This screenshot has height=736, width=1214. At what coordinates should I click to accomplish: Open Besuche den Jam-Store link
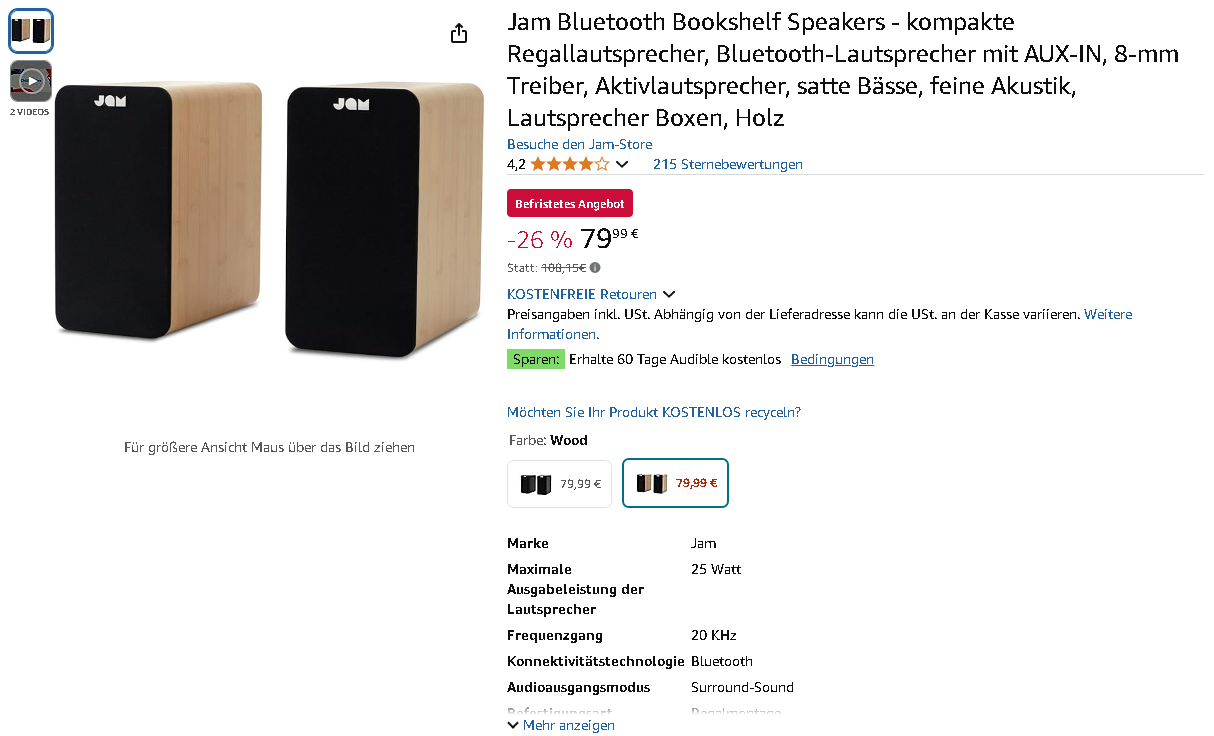pyautogui.click(x=579, y=144)
